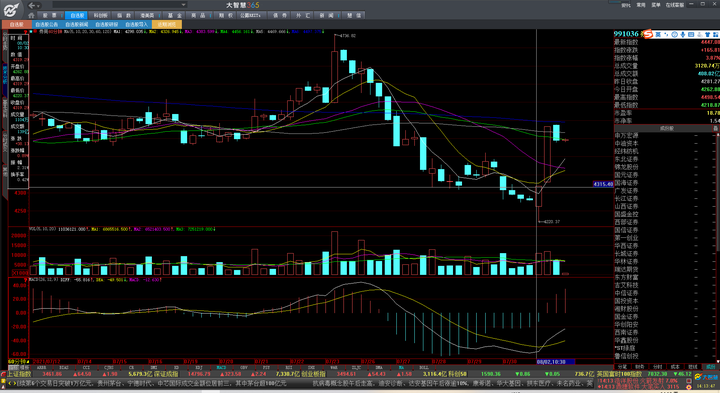720x393 pixels.
Task: Open the 债券 main tab
Action: click(280, 15)
